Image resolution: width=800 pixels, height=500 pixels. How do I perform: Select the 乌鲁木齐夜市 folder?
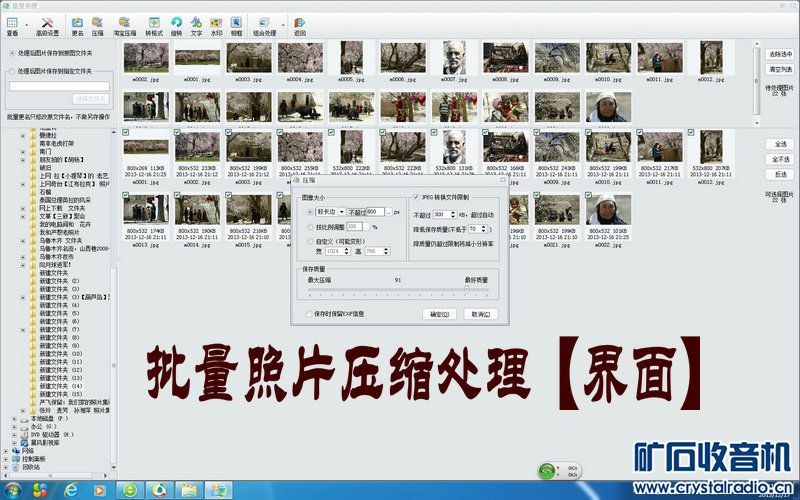57,257
